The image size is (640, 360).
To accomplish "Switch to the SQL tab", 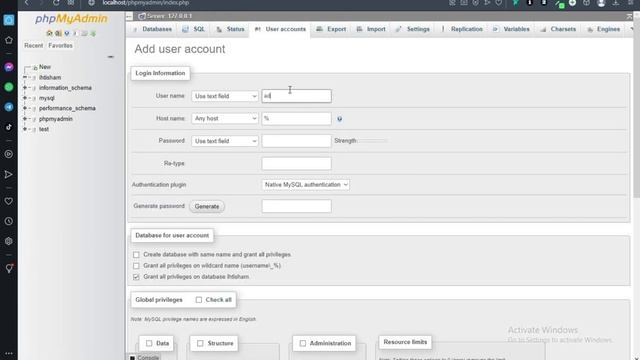I will click(194, 29).
